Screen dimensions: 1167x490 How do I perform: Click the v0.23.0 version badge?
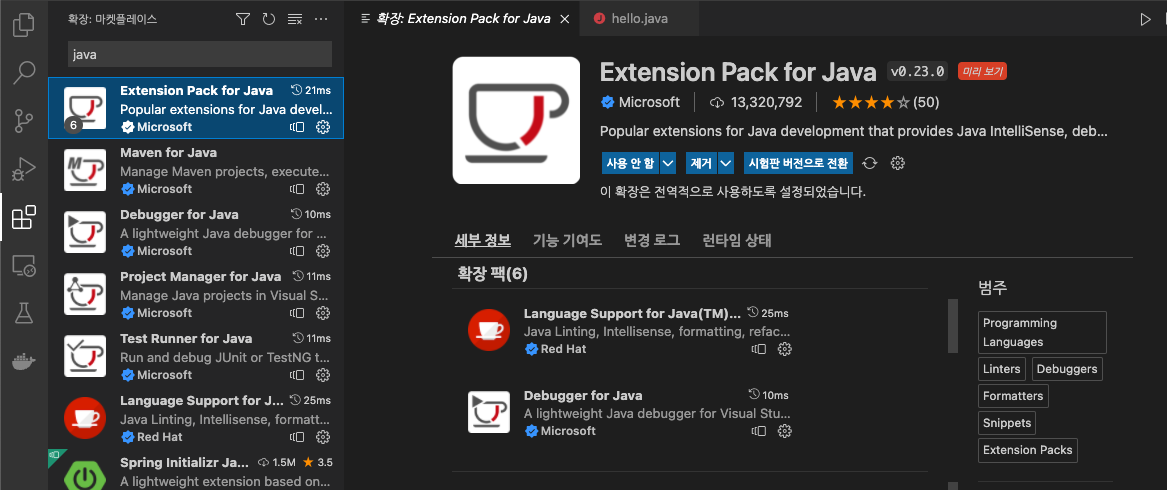point(918,71)
